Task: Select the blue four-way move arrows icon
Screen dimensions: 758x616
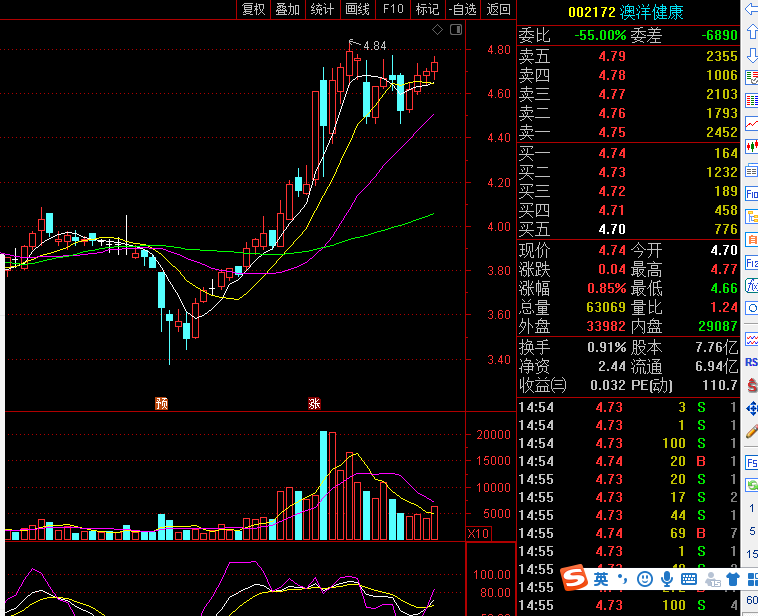Action: [752, 409]
